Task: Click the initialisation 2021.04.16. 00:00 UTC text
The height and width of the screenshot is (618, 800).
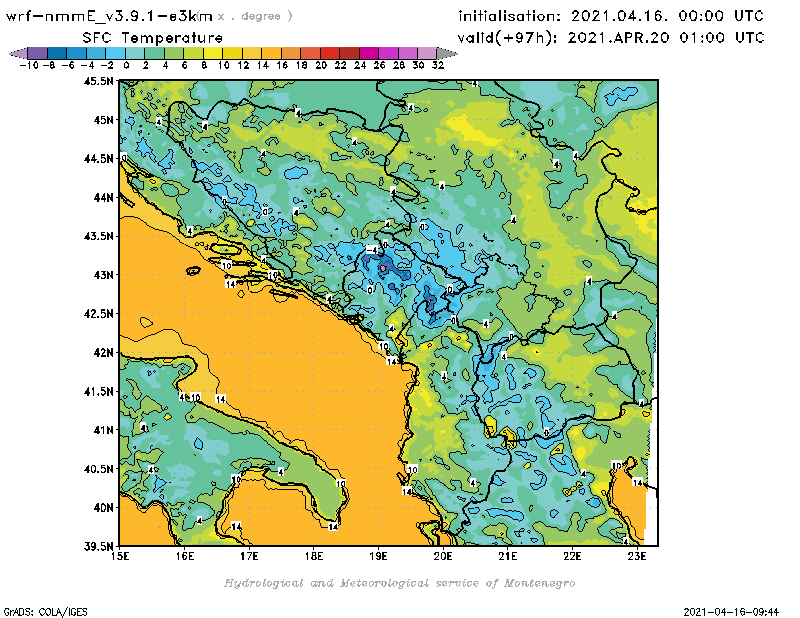Action: 611,16
